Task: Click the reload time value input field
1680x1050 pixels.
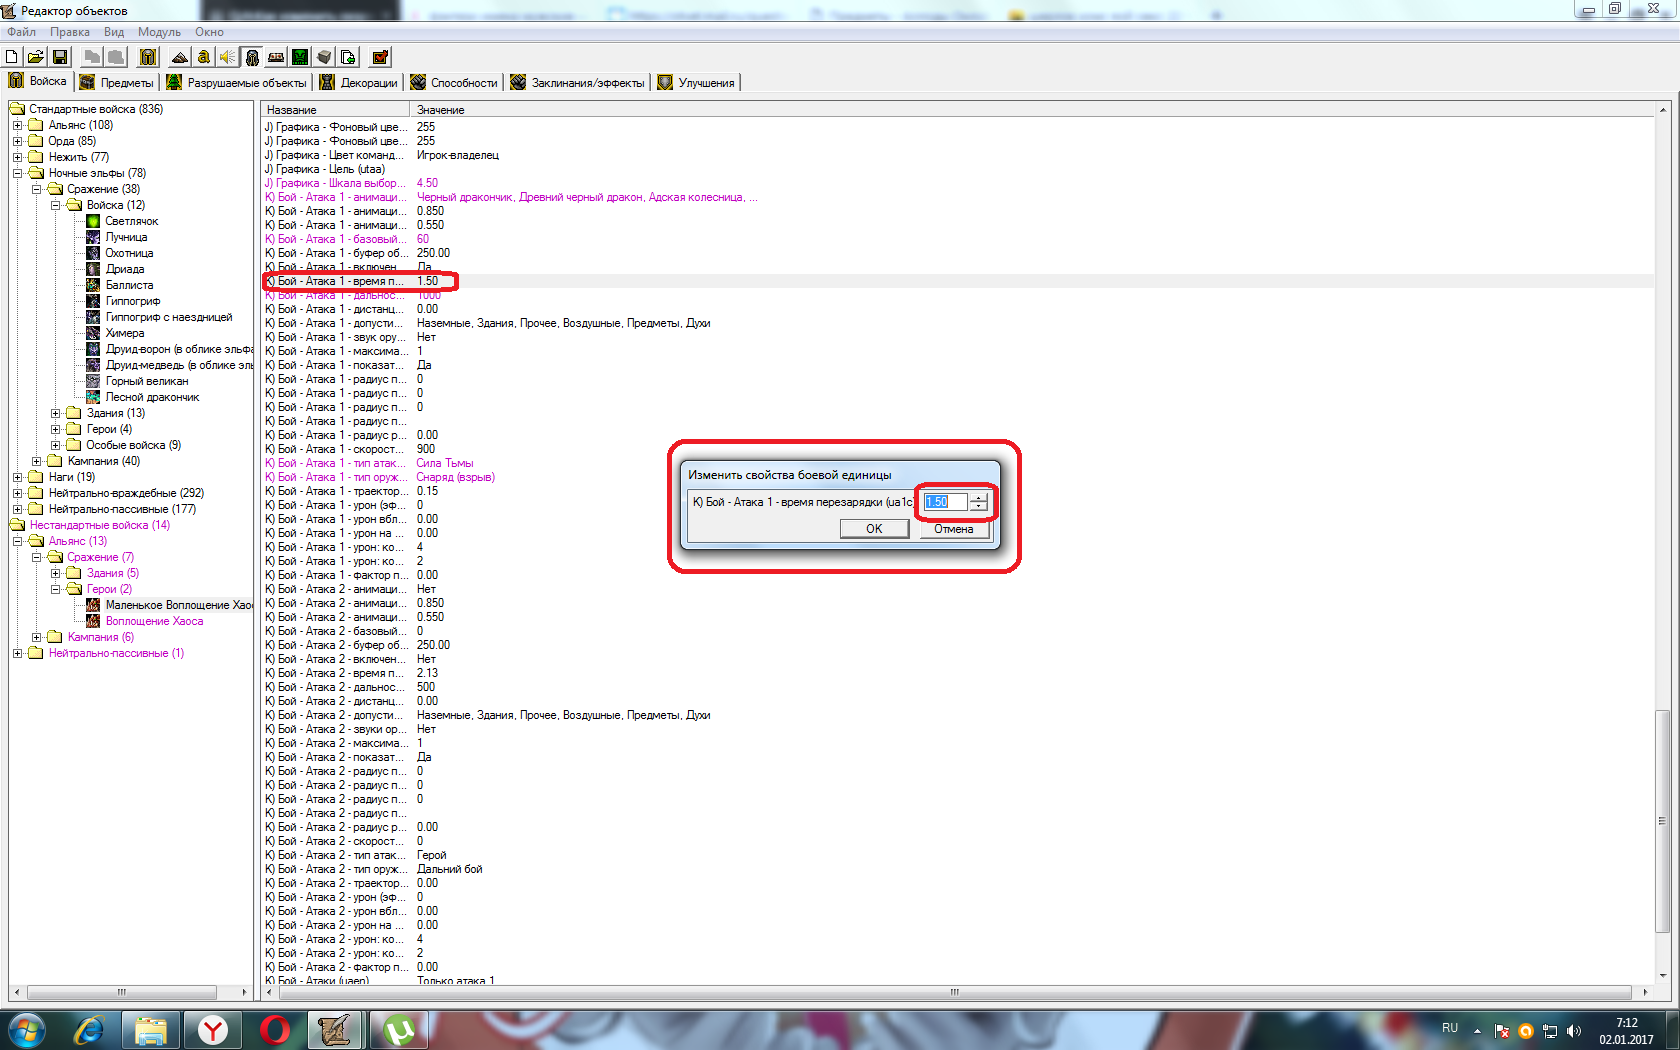Action: [946, 502]
